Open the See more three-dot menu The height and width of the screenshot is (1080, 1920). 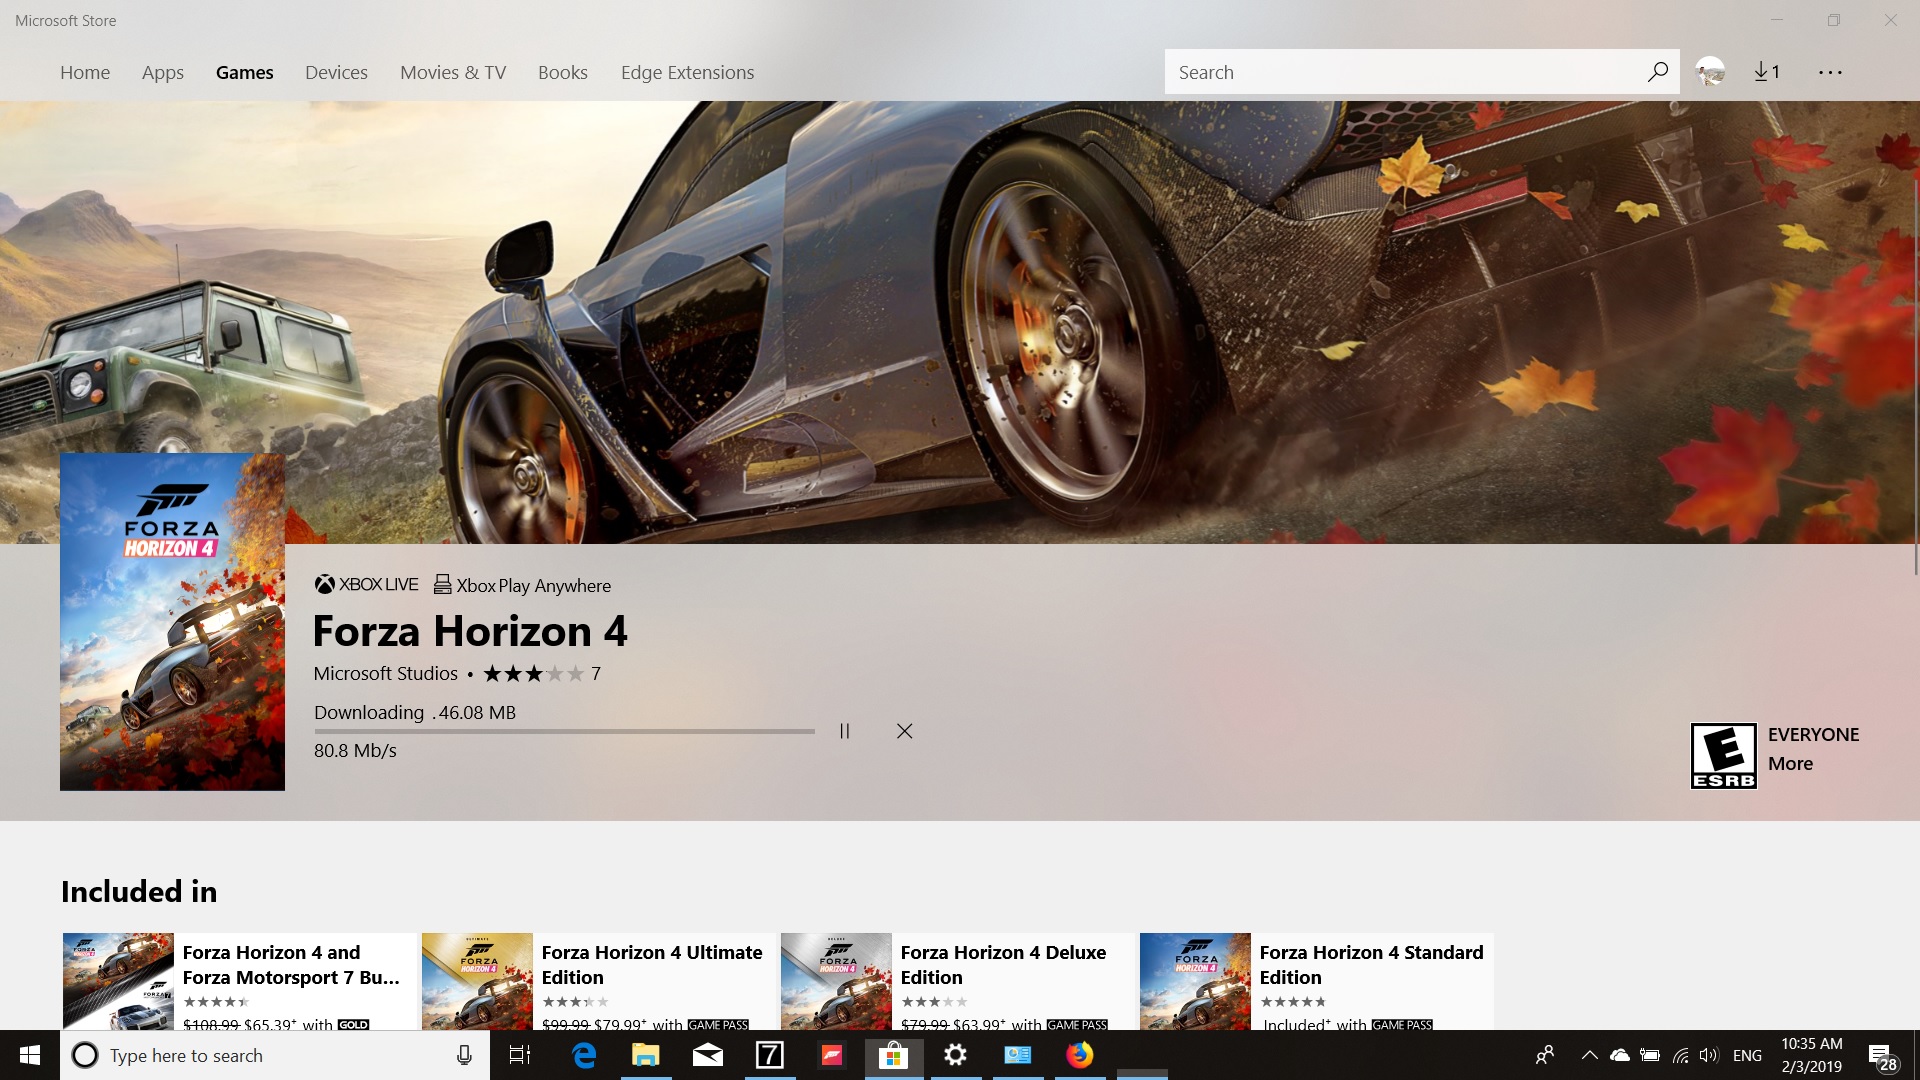click(1830, 72)
